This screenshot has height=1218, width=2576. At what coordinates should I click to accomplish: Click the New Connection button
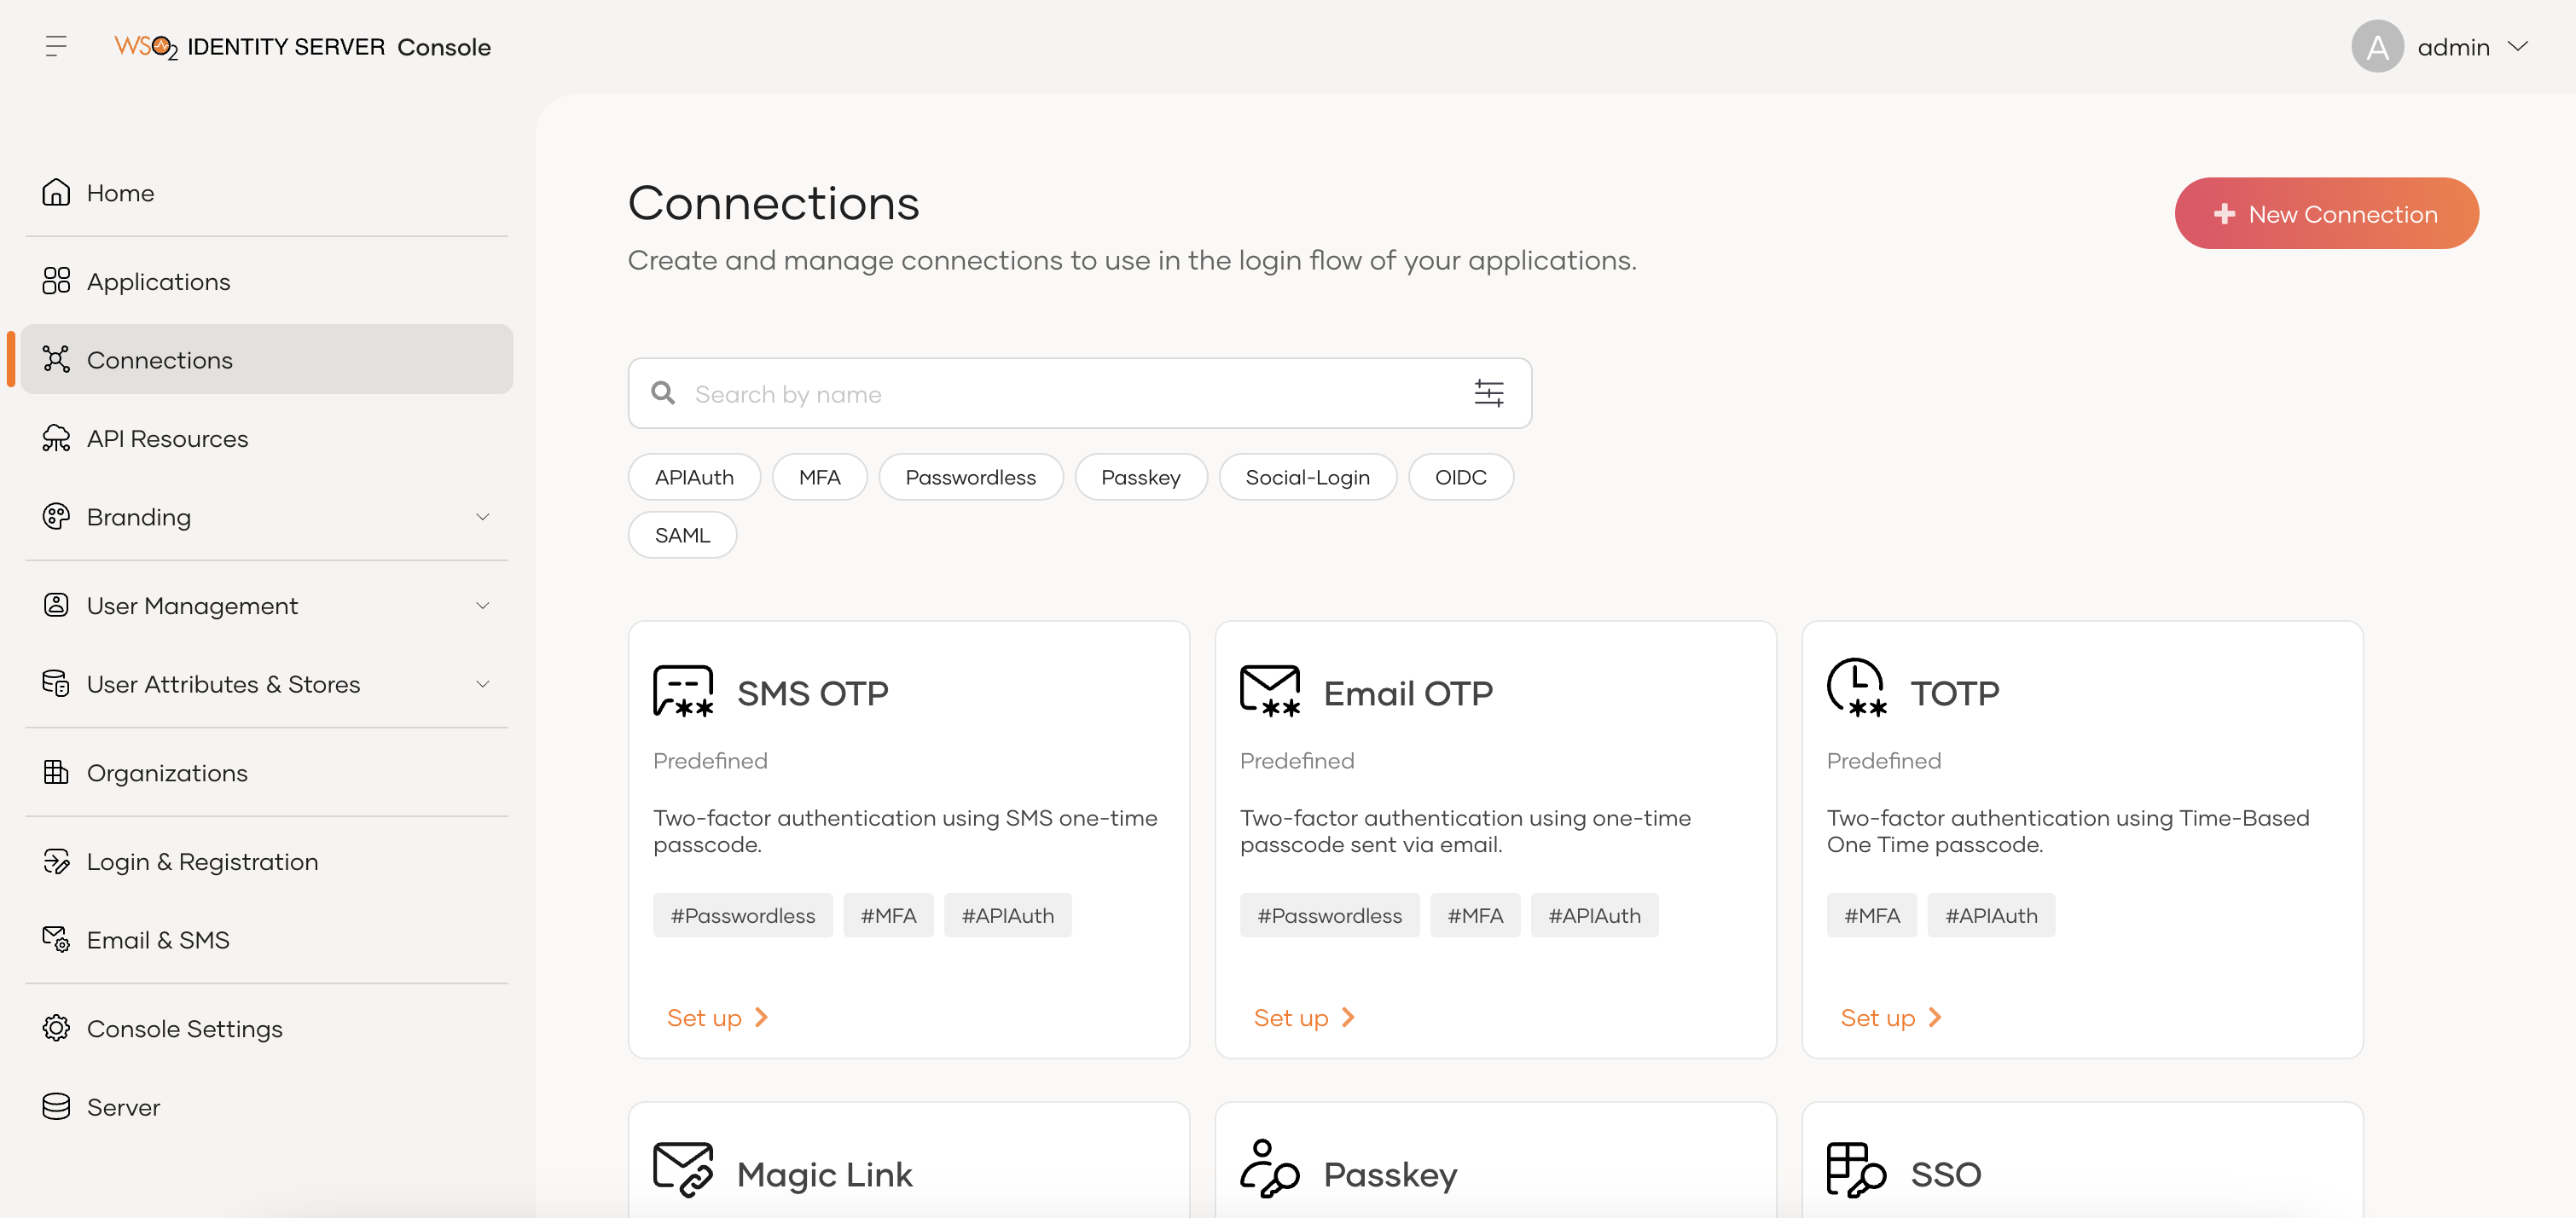tap(2326, 213)
